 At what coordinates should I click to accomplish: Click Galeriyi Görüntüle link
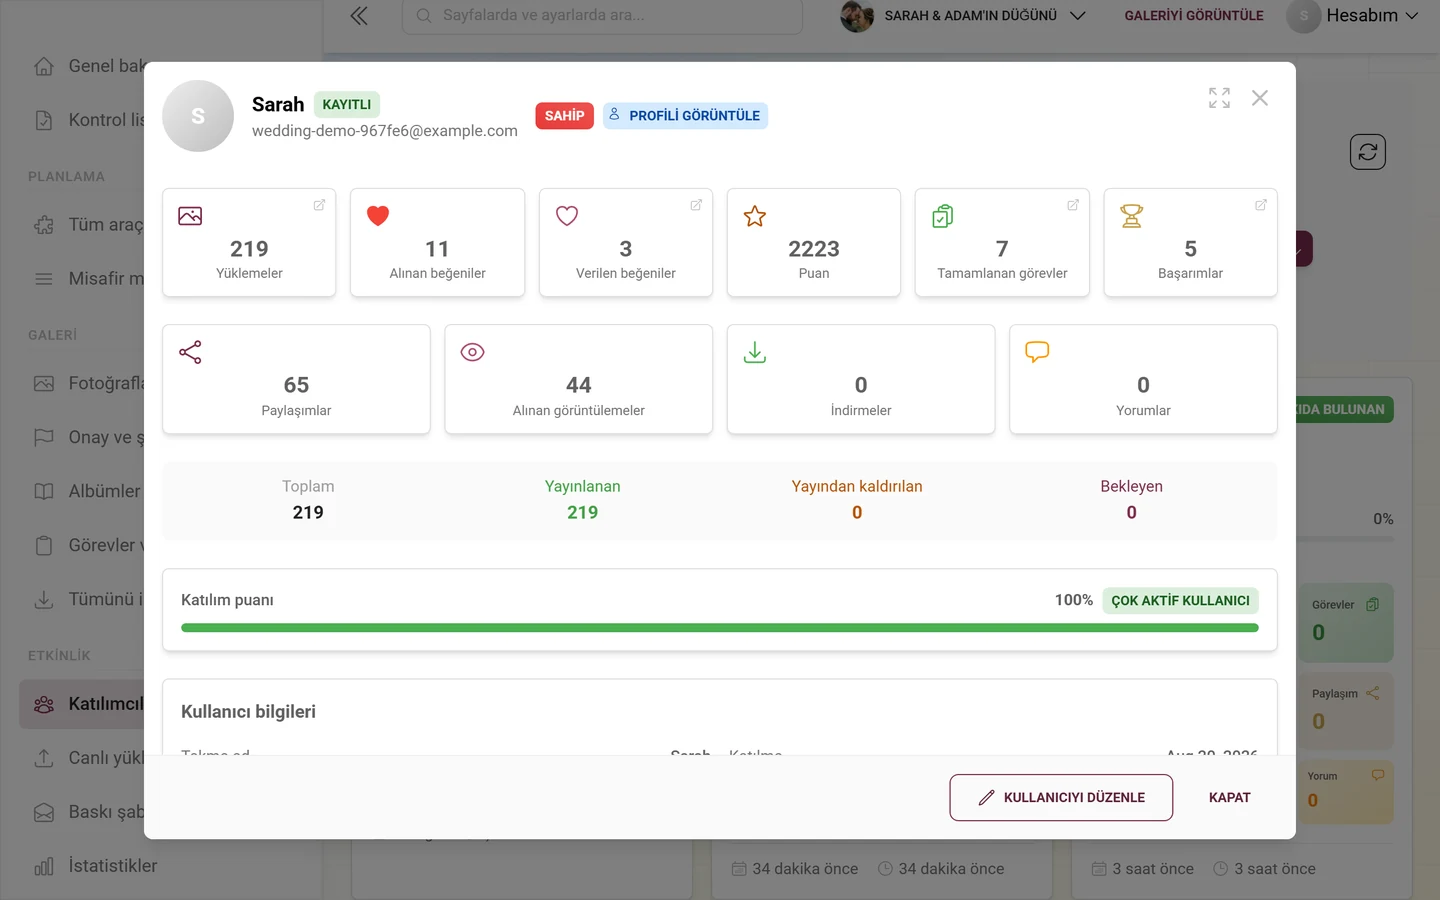1194,16
